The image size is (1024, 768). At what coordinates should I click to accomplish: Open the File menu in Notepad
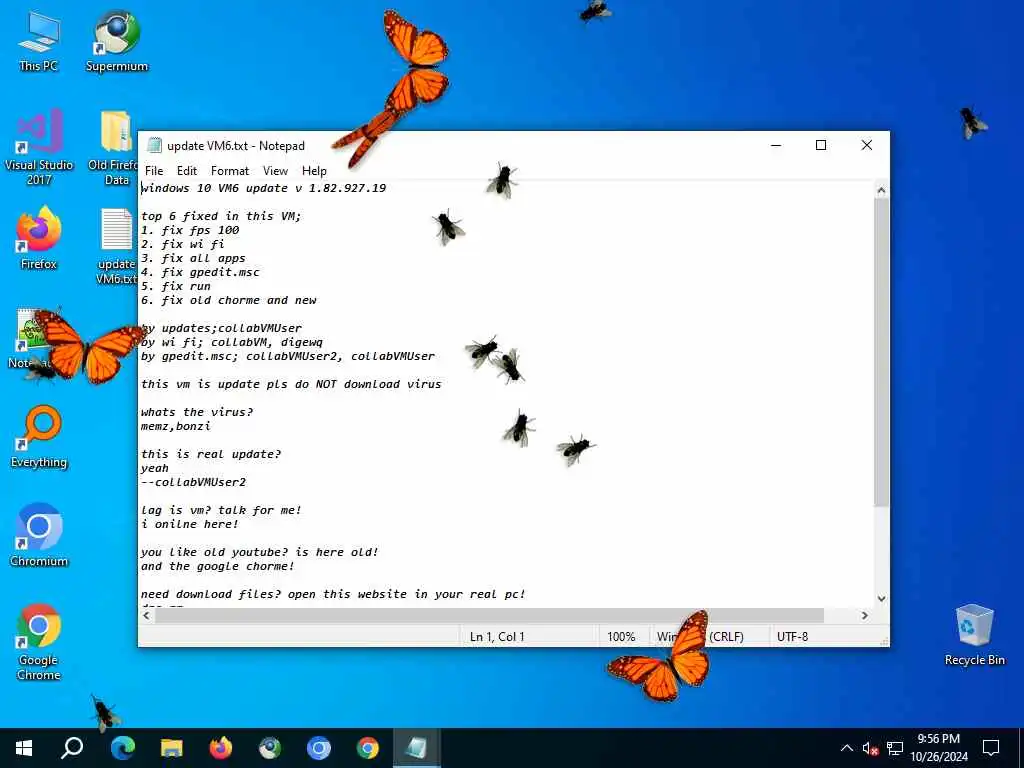coord(154,170)
